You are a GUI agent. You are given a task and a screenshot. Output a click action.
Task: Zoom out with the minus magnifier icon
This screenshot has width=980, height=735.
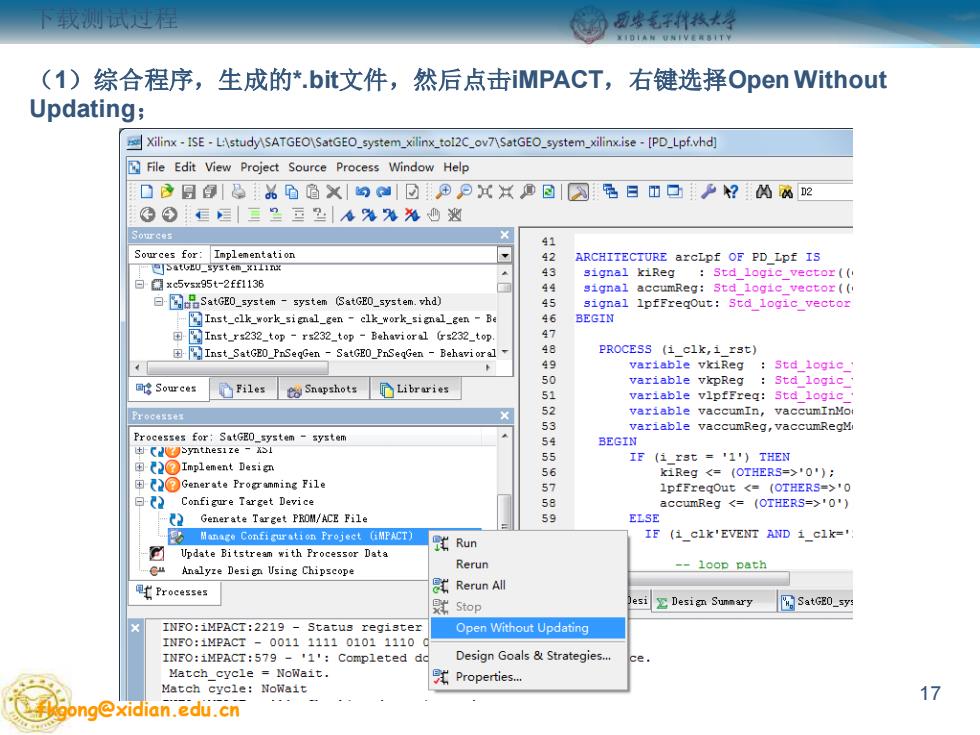(464, 192)
